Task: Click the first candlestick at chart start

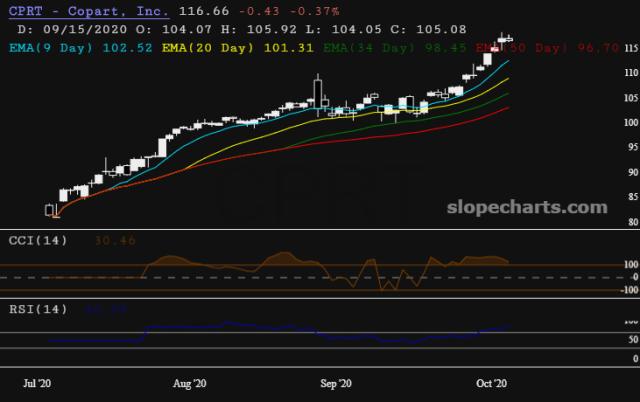Action: (49, 211)
